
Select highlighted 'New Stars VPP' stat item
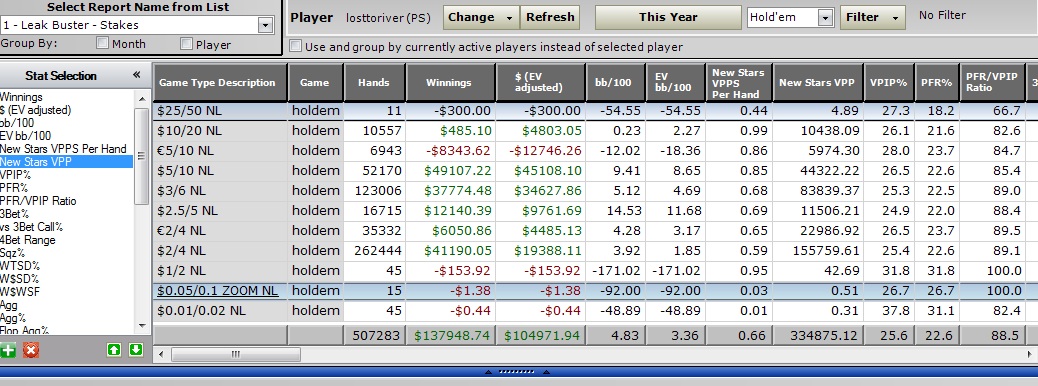click(66, 162)
